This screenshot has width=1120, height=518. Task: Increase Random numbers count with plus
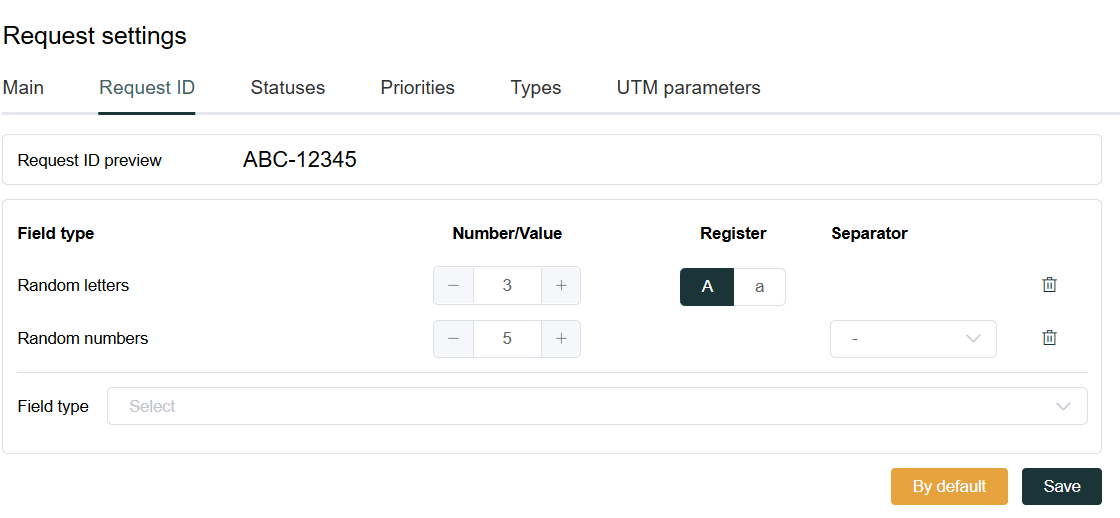561,339
